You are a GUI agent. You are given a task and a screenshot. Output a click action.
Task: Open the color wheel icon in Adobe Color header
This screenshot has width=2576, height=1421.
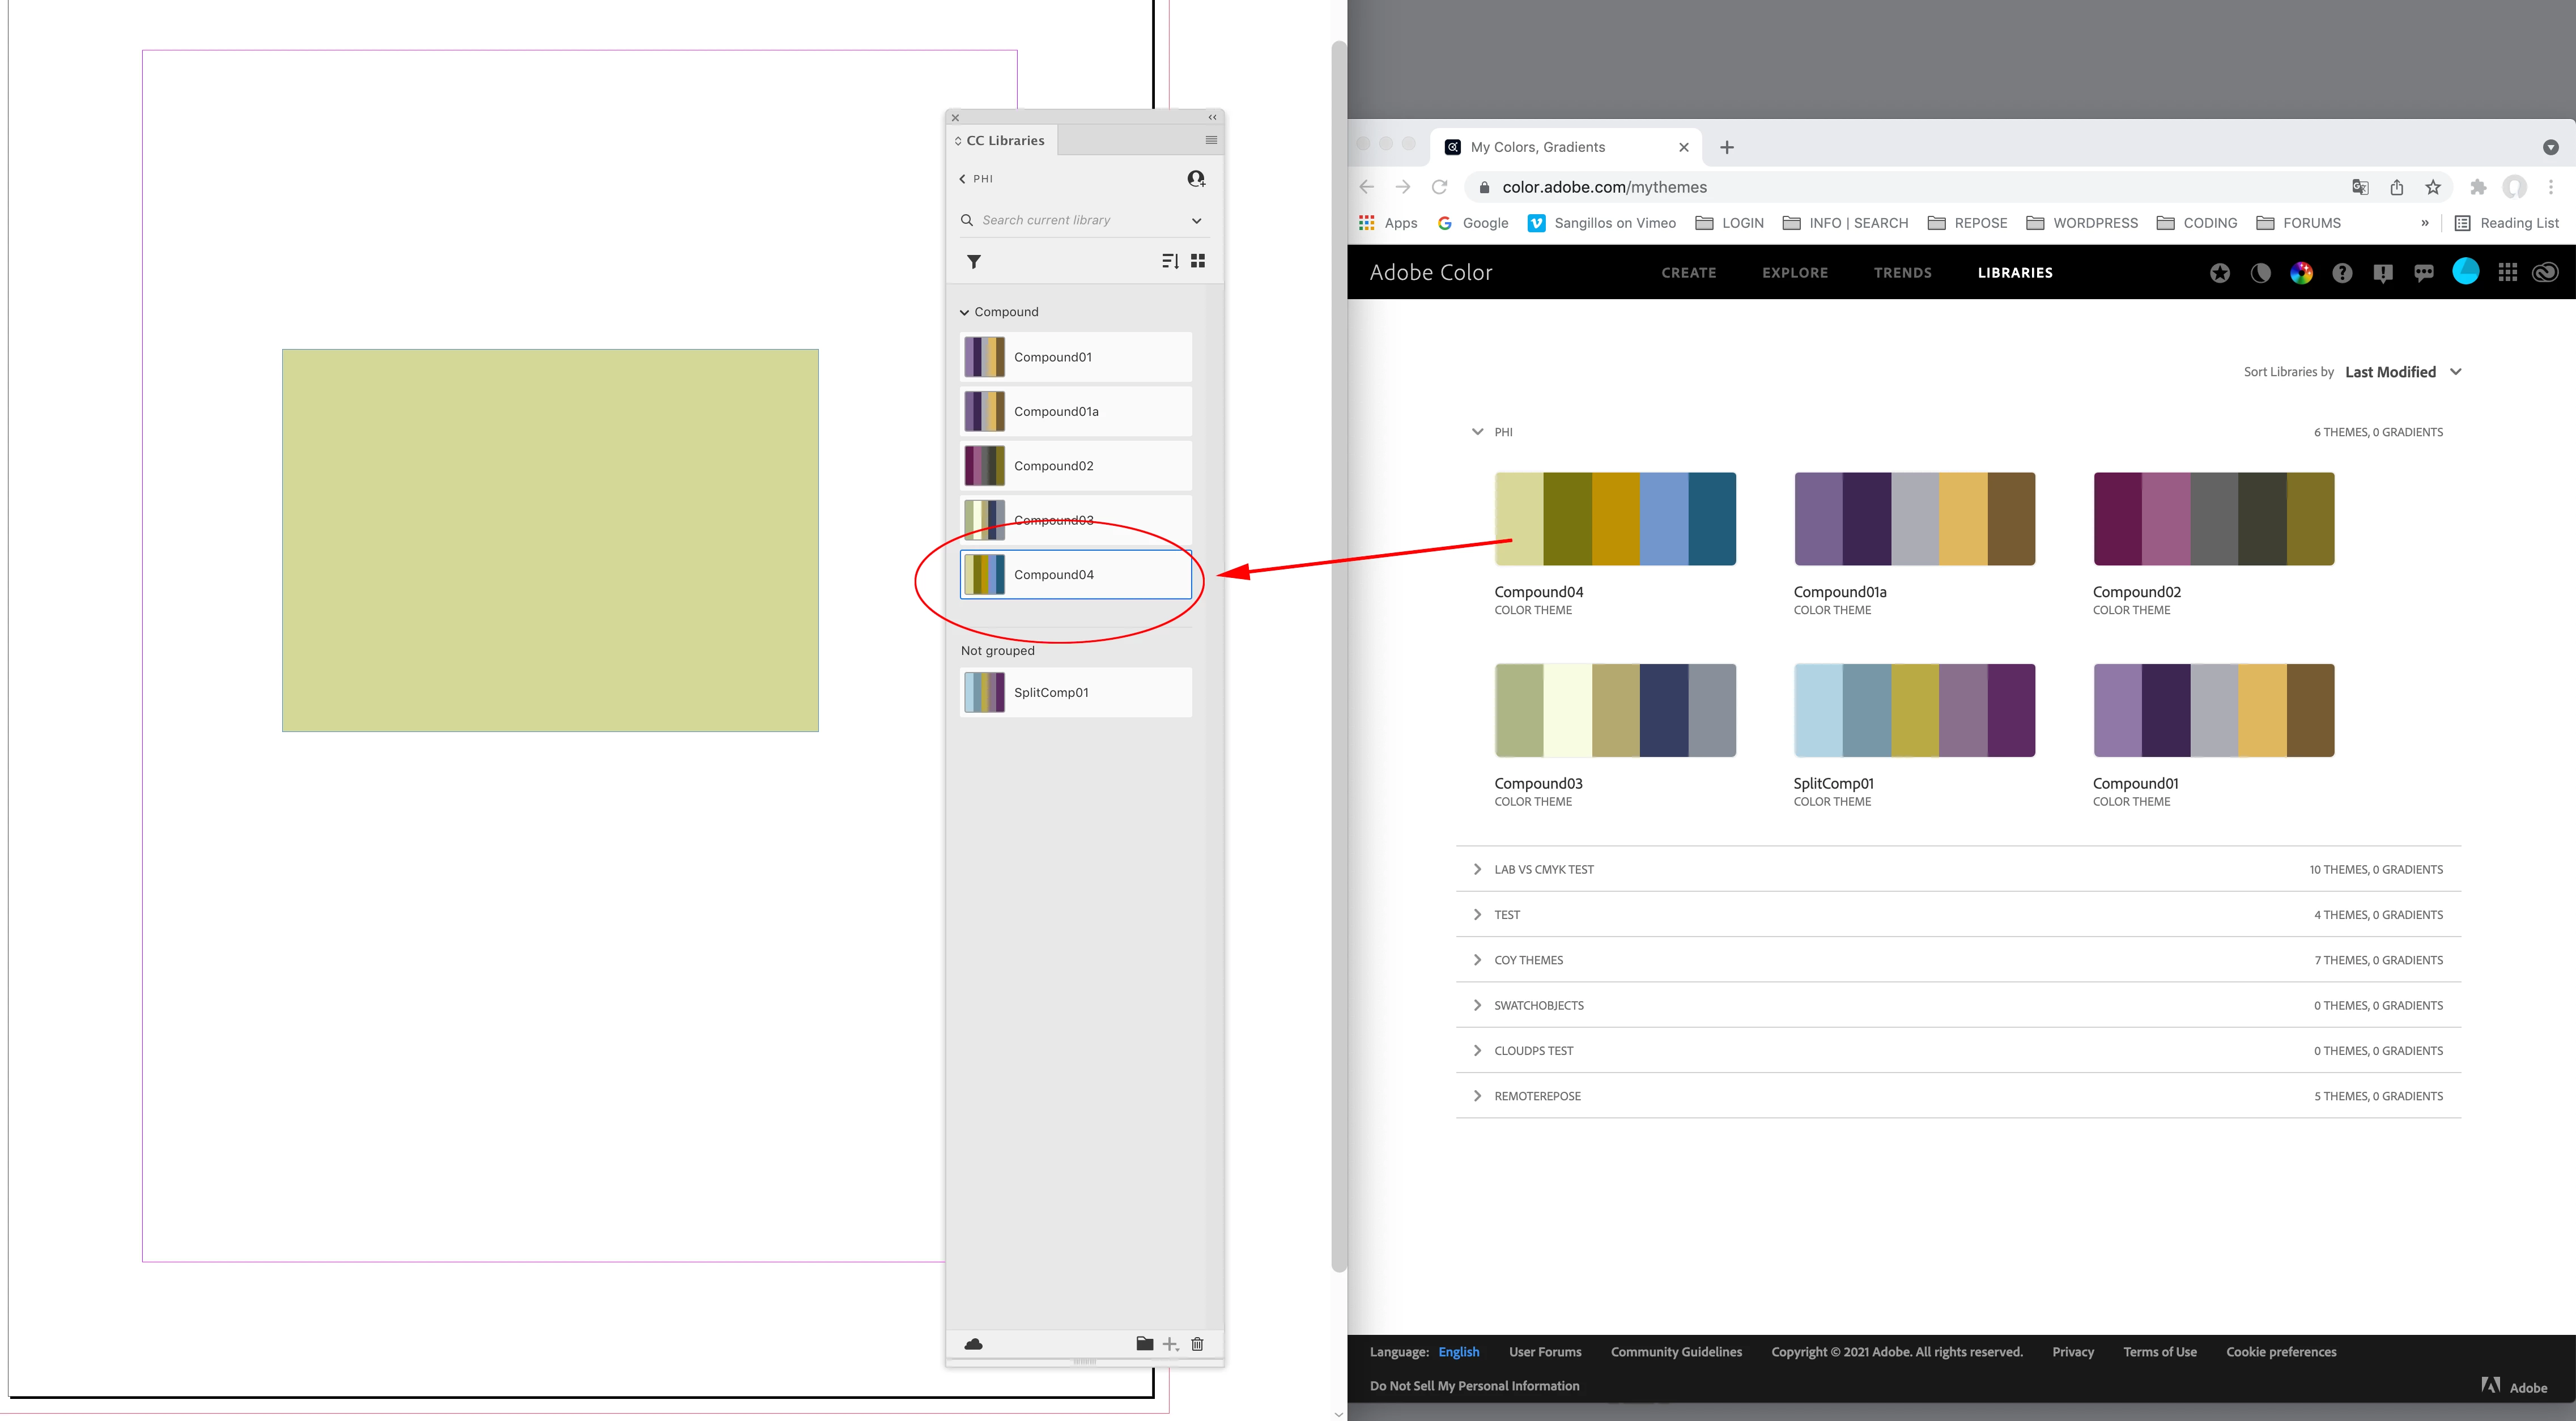click(x=2301, y=273)
